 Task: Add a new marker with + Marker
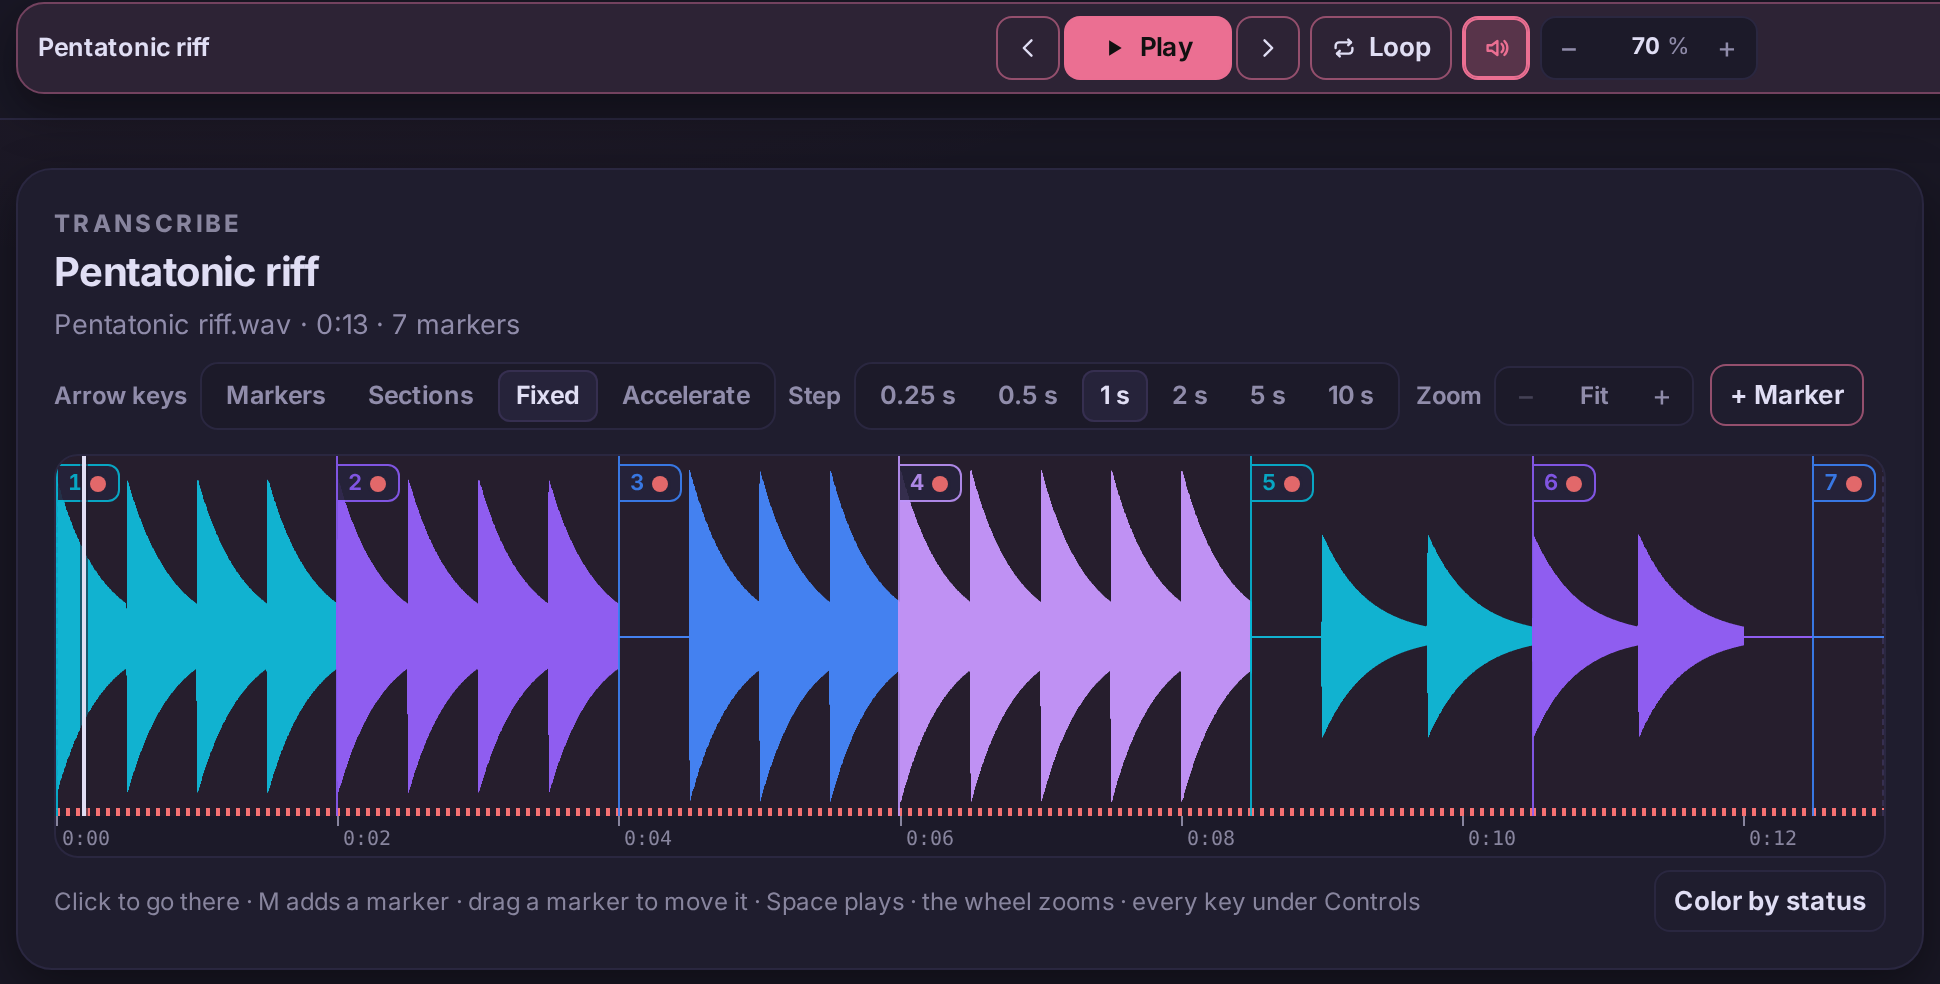(x=1786, y=396)
